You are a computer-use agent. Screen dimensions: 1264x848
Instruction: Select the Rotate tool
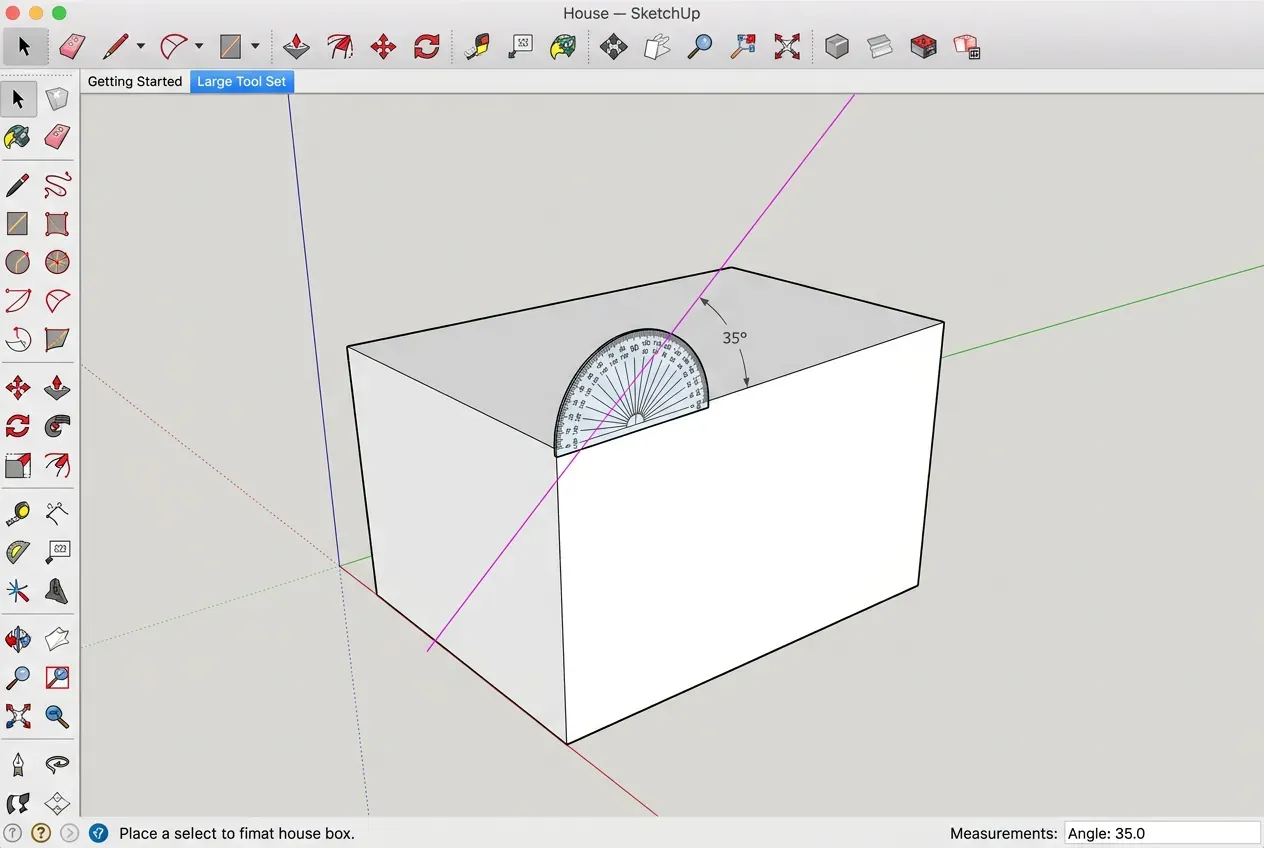tap(18, 426)
